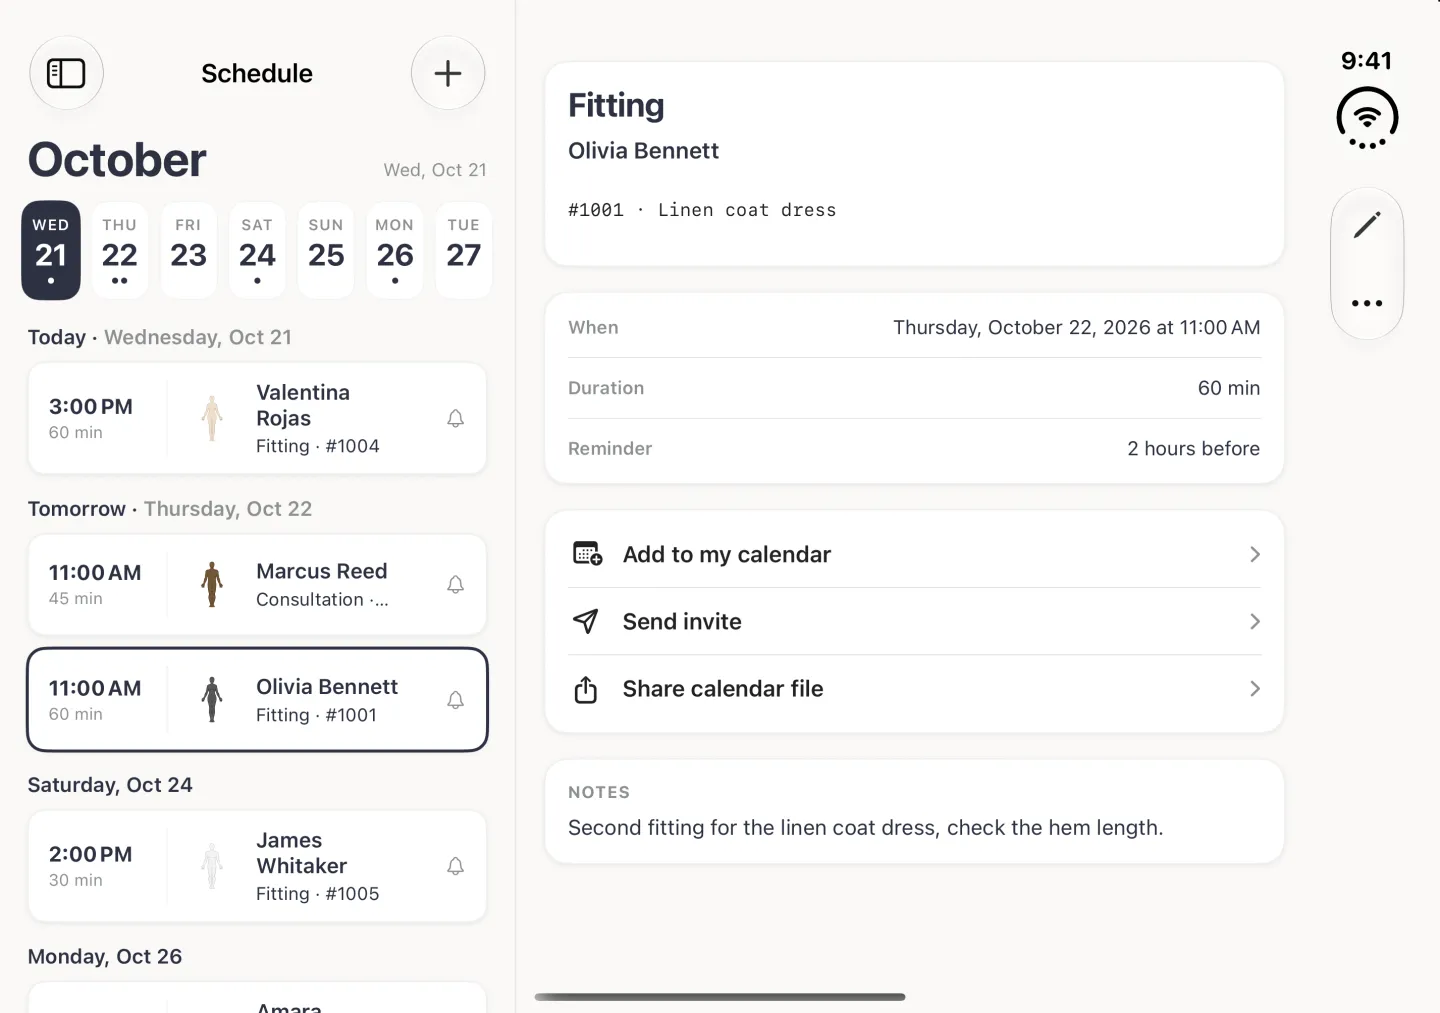Open Share calendar file chevron
This screenshot has width=1440, height=1013.
pos(1255,689)
